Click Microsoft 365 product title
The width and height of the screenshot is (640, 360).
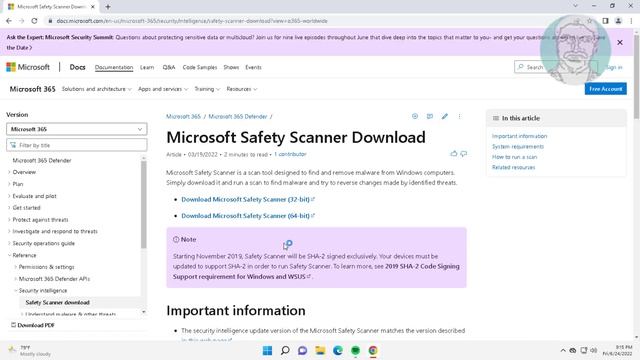click(x=32, y=89)
